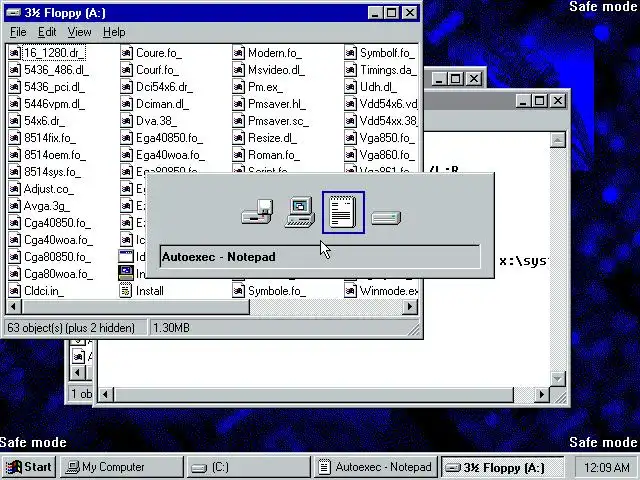640x480 pixels.
Task: Click Notepad horizontal scrollbar right arrow
Action: tap(542, 394)
